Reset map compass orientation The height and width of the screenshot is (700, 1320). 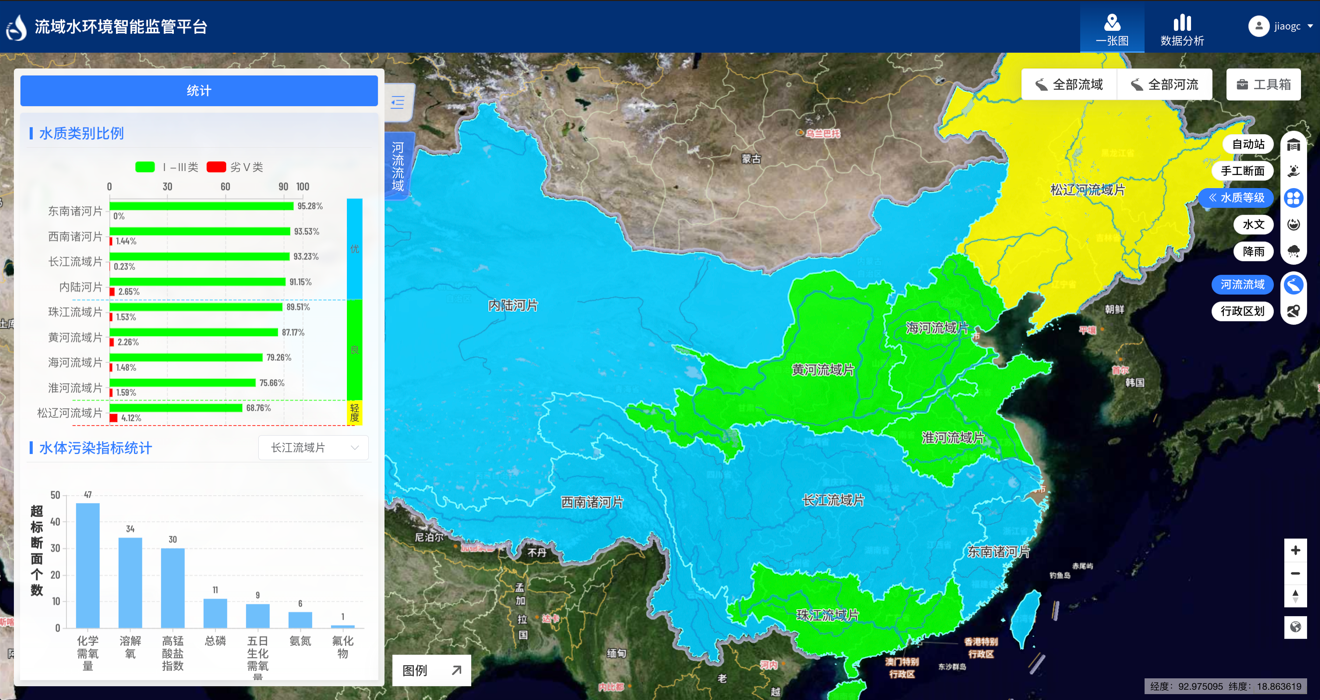tap(1295, 596)
